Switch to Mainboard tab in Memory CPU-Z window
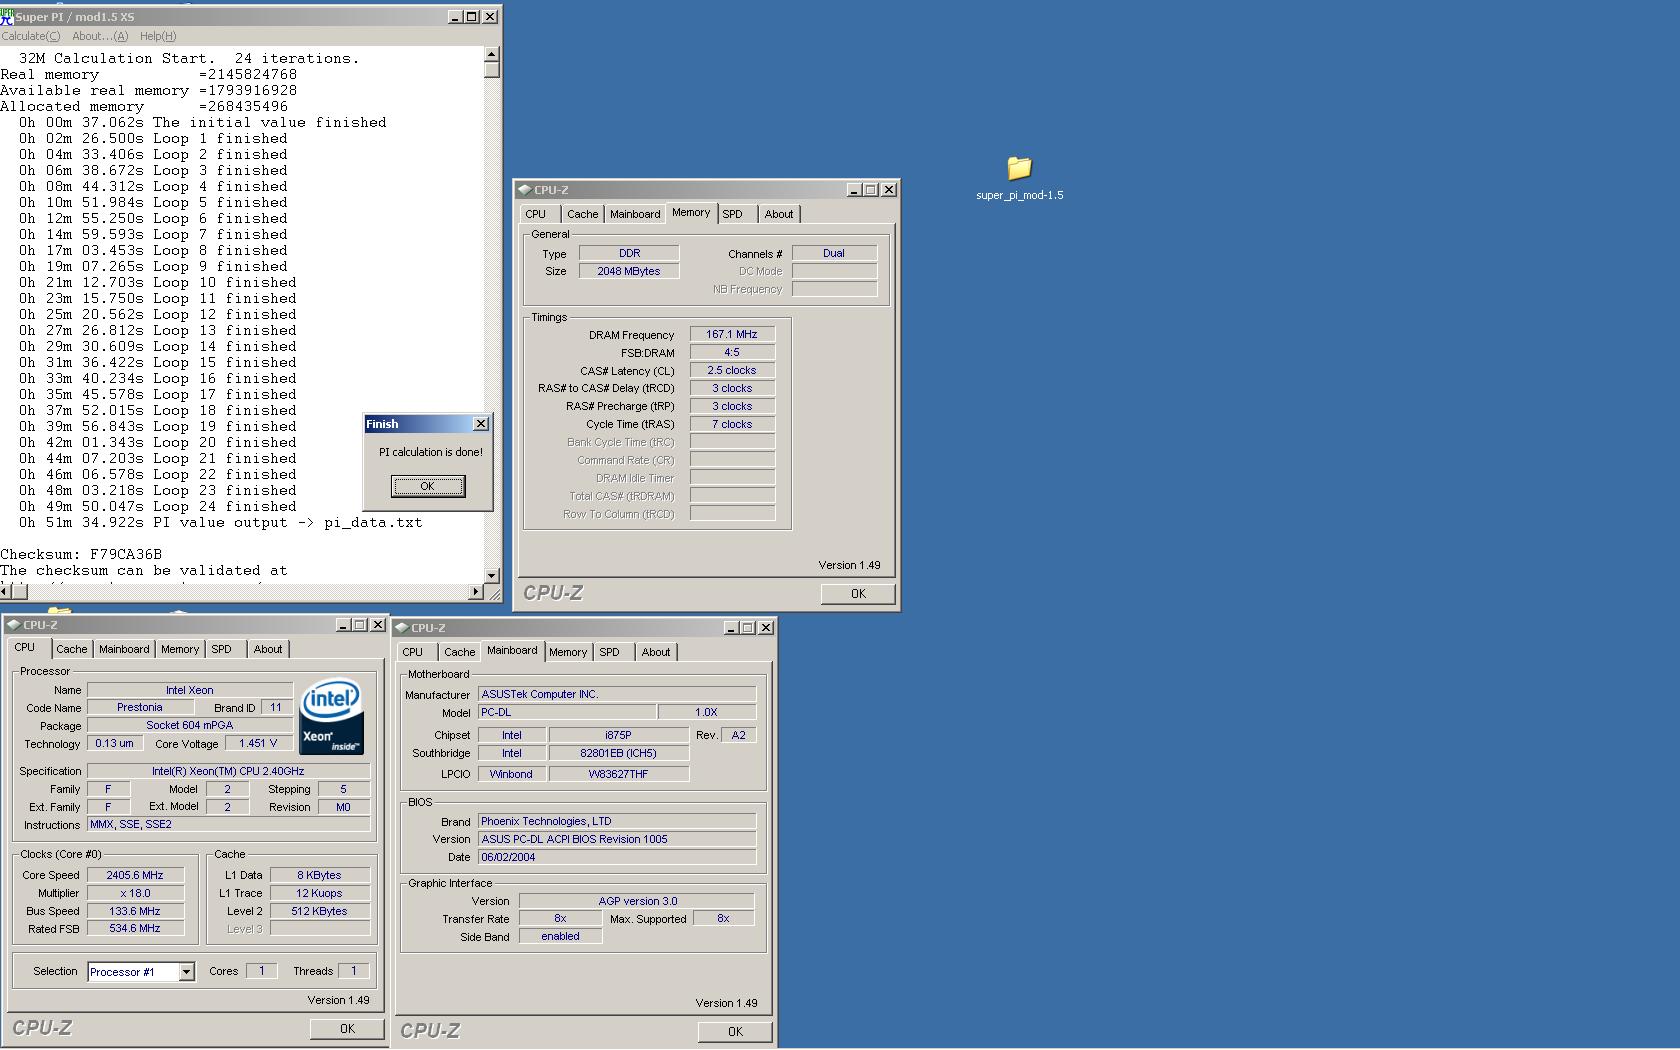This screenshot has height=1050, width=1680. click(635, 214)
